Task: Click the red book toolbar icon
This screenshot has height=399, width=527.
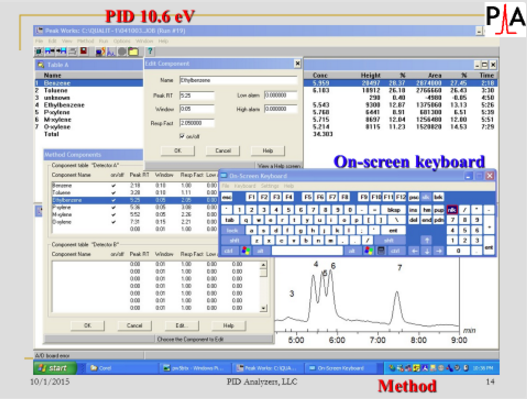Action: pyautogui.click(x=83, y=50)
